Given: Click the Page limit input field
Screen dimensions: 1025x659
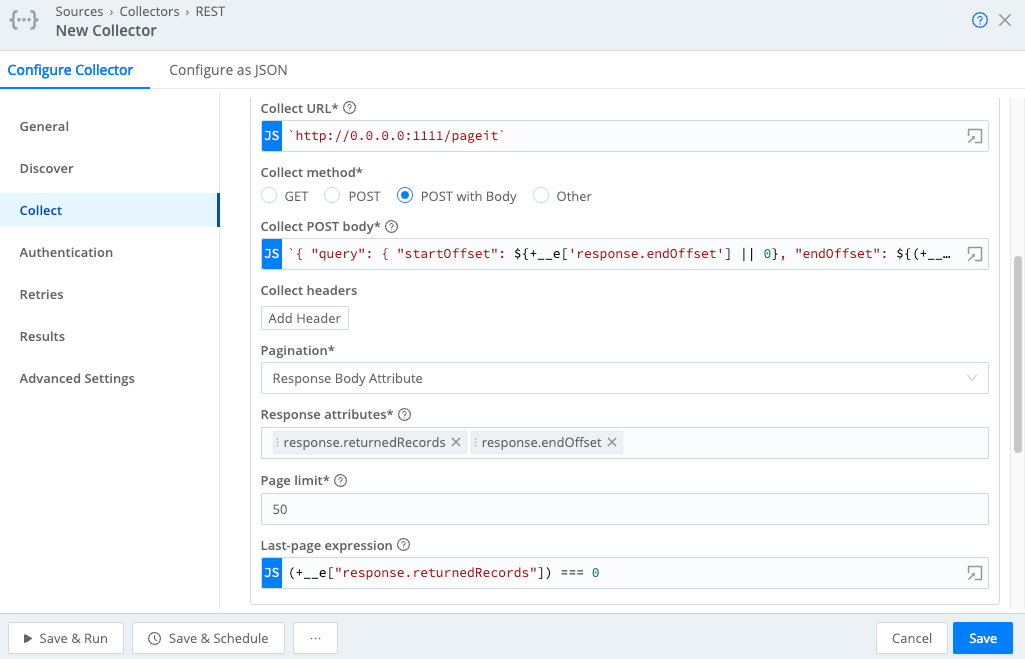Looking at the screenshot, I should 624,509.
